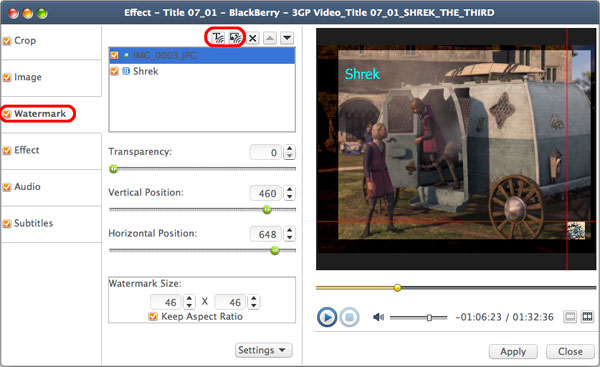This screenshot has width=600, height=367.
Task: Click the Transparency slider handle
Action: 114,169
